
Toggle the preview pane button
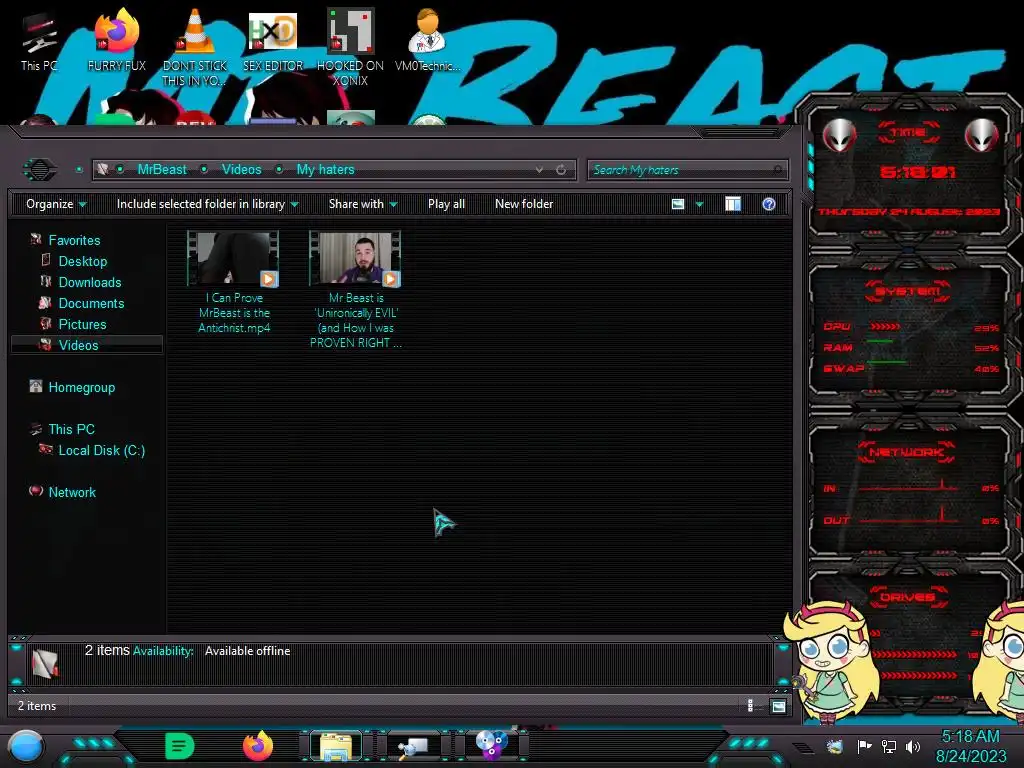(733, 204)
